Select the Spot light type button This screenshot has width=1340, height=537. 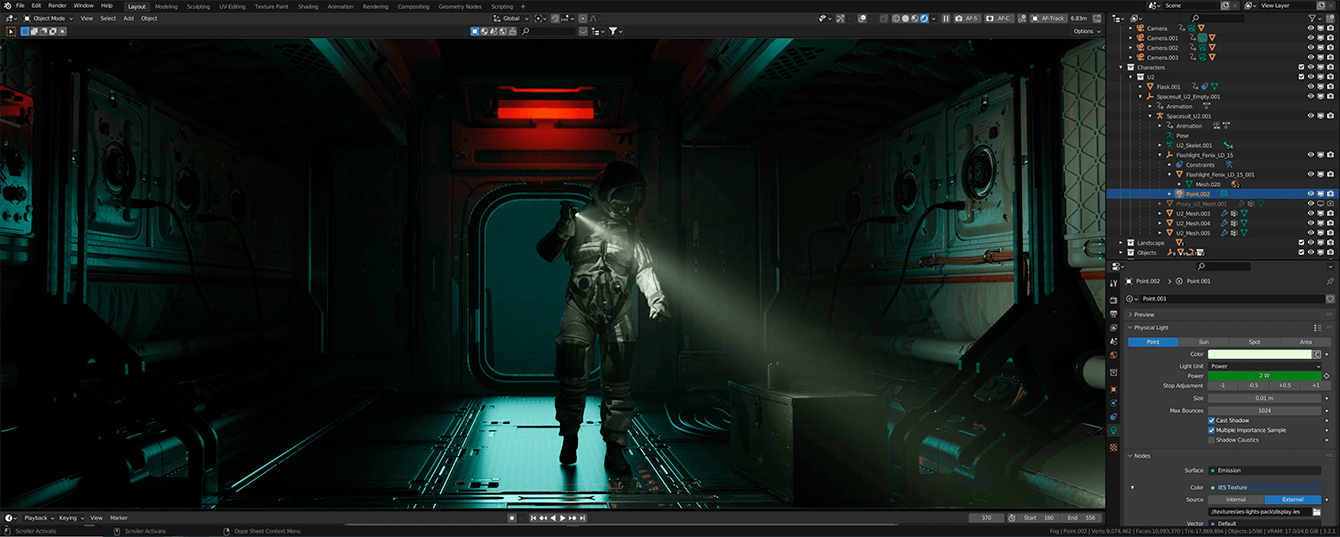1254,342
